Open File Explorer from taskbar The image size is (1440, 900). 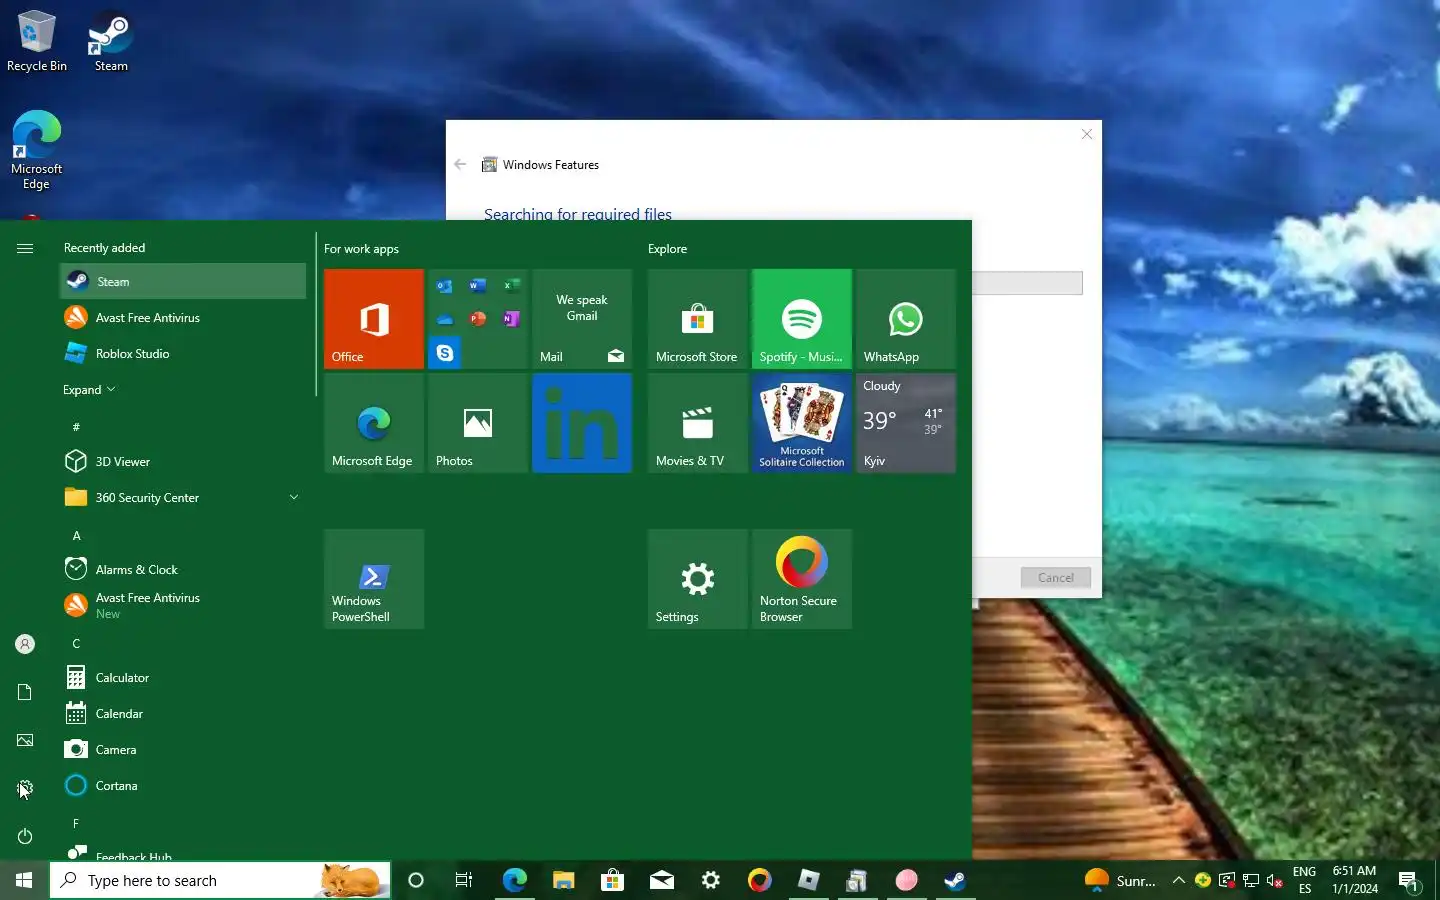[x=563, y=880]
